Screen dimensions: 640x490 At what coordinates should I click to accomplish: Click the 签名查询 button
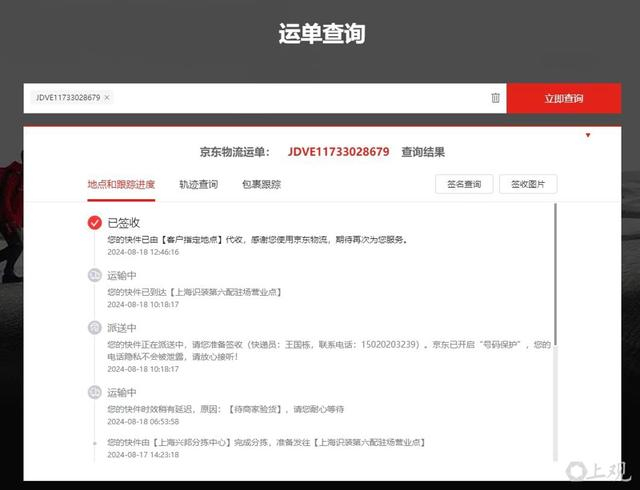pyautogui.click(x=464, y=184)
